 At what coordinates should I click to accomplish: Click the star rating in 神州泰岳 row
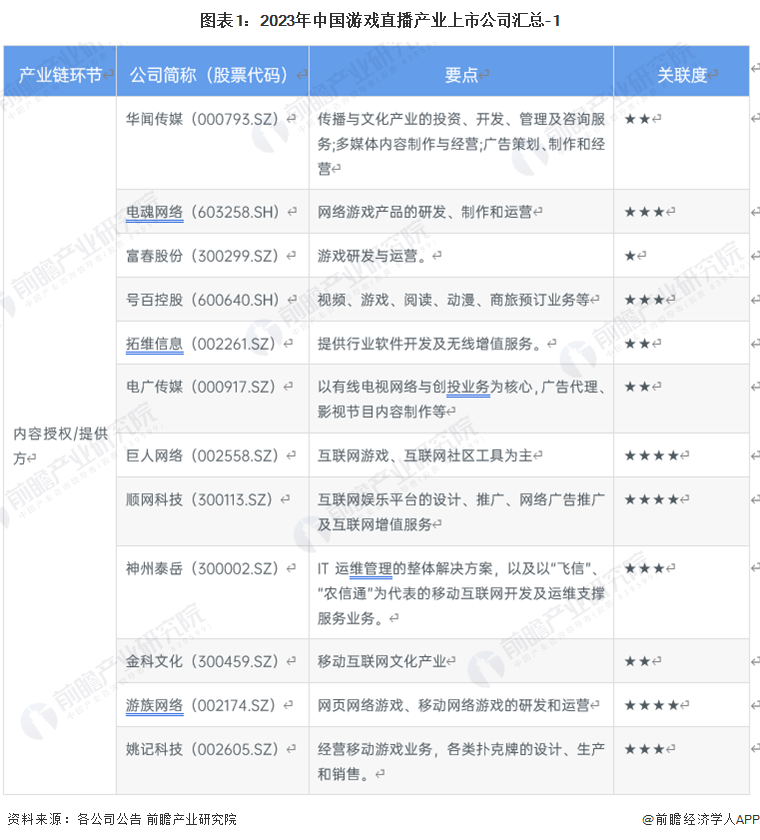point(644,568)
